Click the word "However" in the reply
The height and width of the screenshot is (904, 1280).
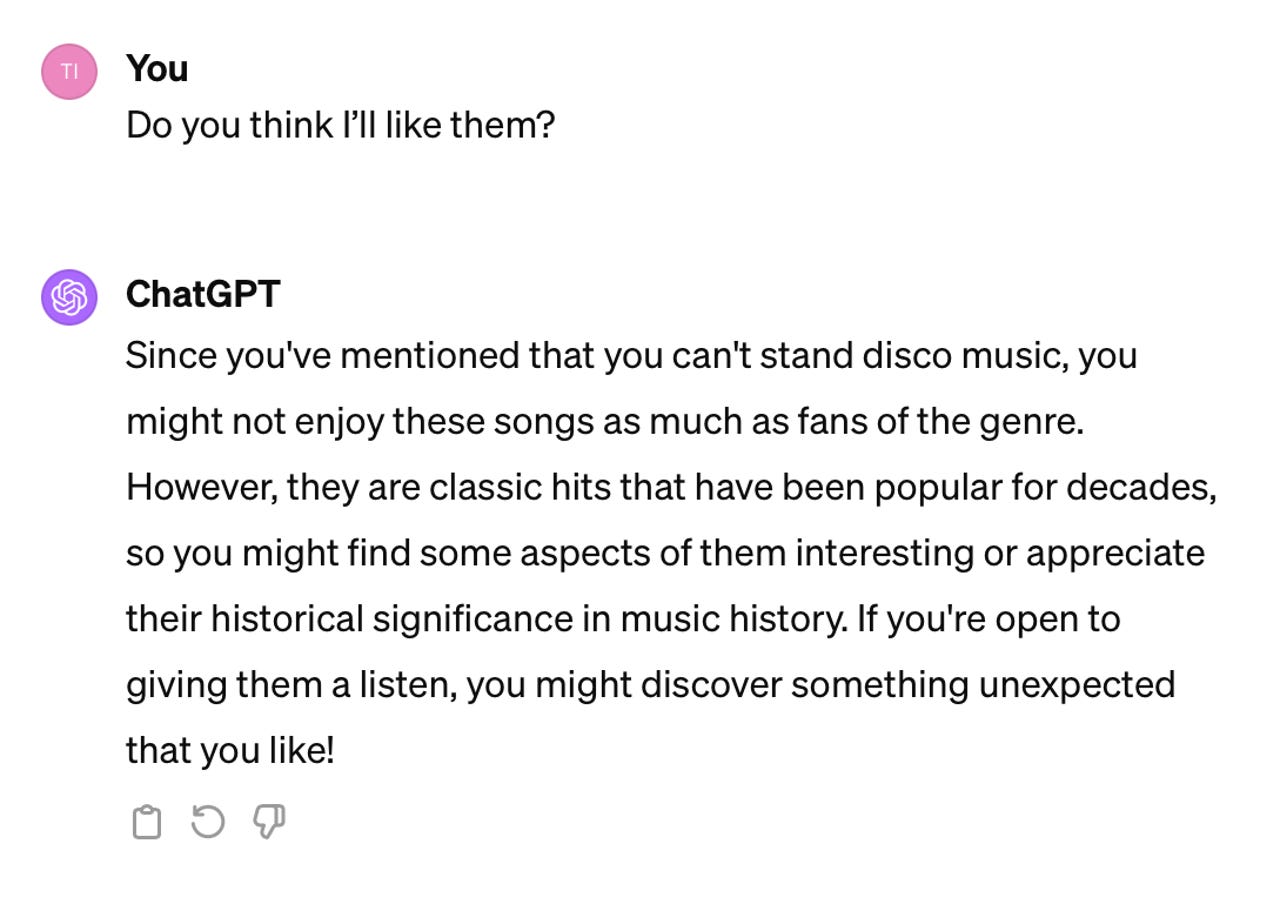click(x=200, y=488)
